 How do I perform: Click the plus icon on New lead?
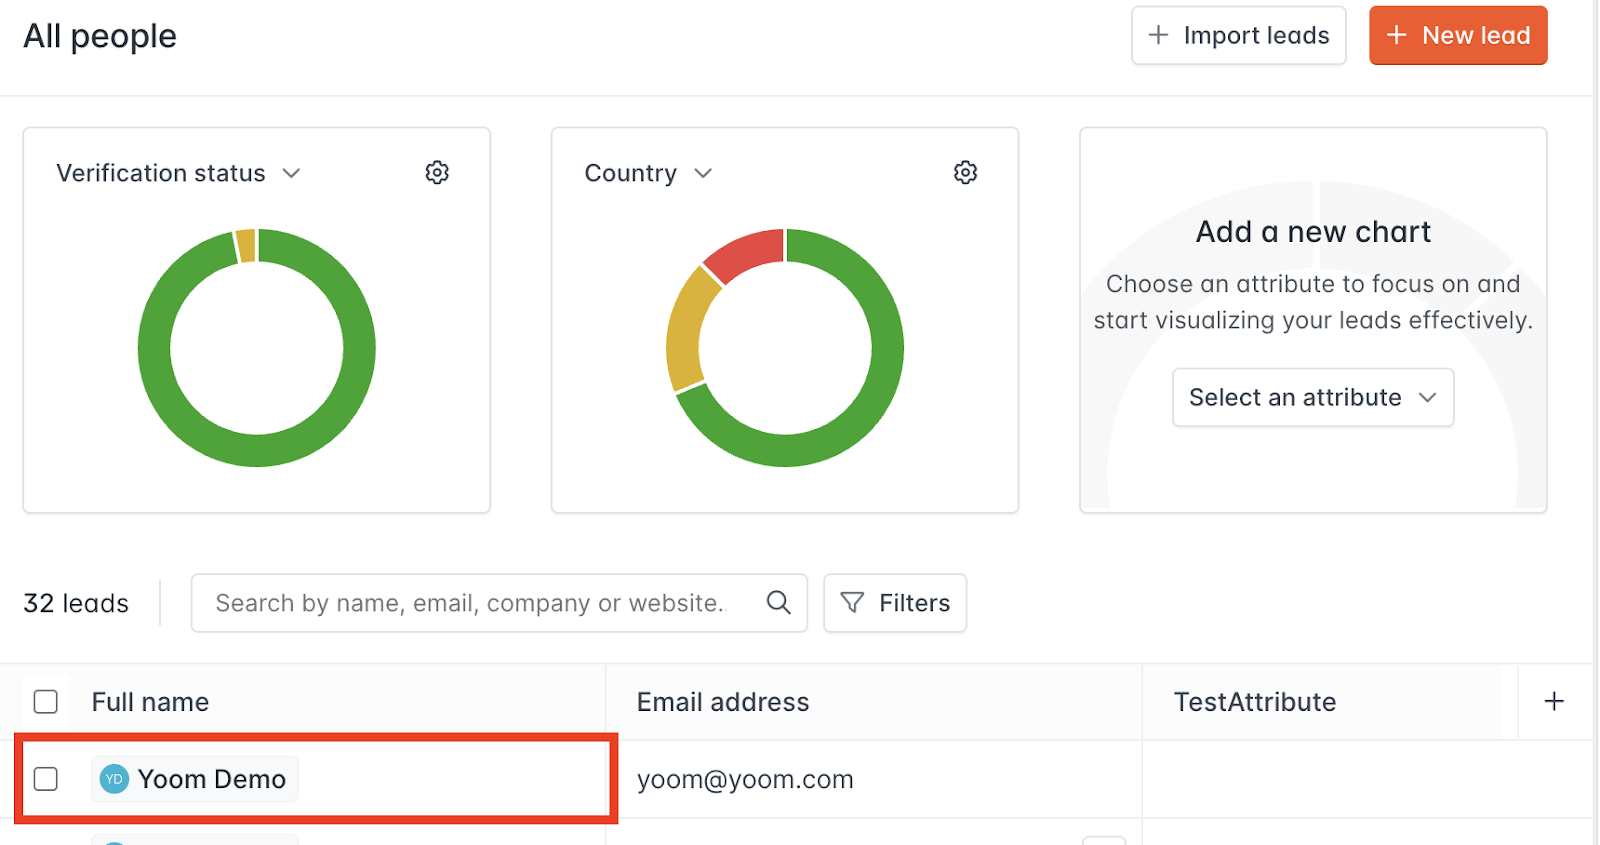(x=1397, y=35)
